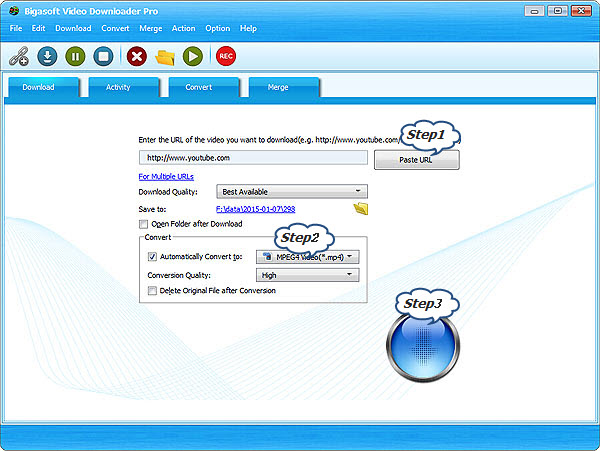Open the File menu
The height and width of the screenshot is (451, 600).
point(16,28)
